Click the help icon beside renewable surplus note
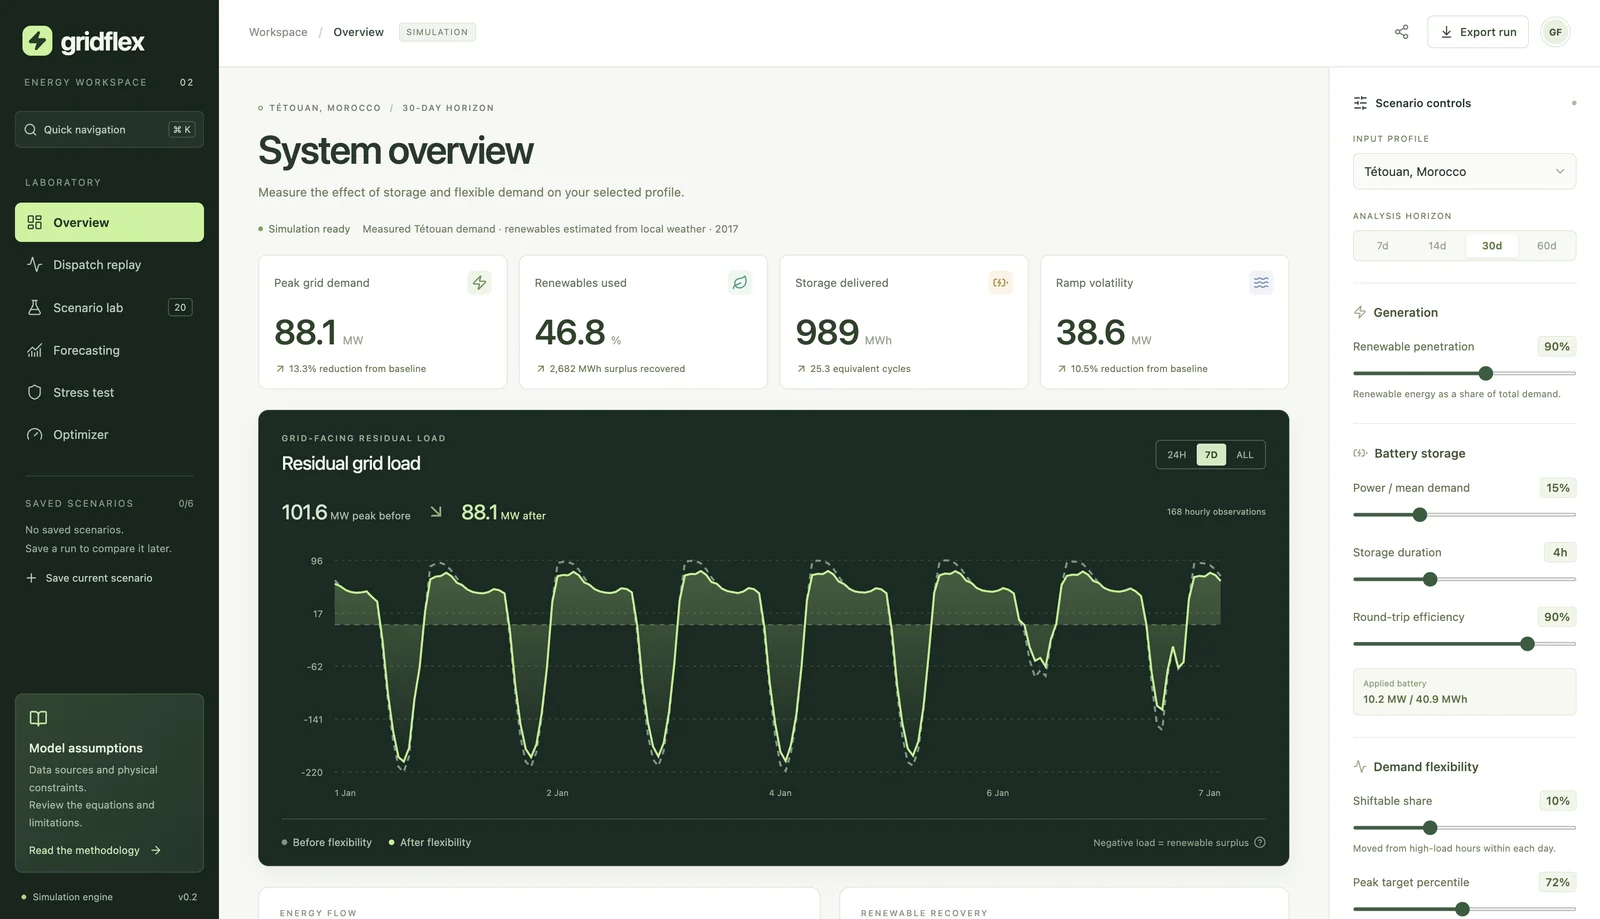 point(1260,842)
